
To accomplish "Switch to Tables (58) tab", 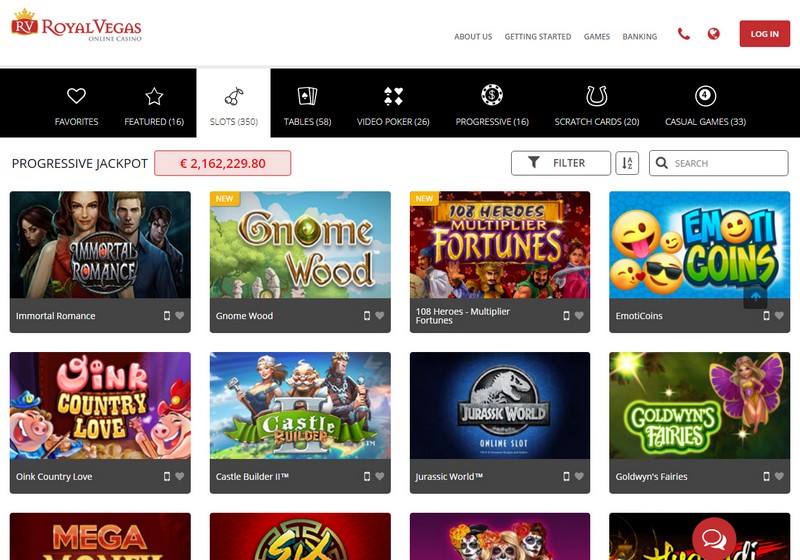I will 308,106.
